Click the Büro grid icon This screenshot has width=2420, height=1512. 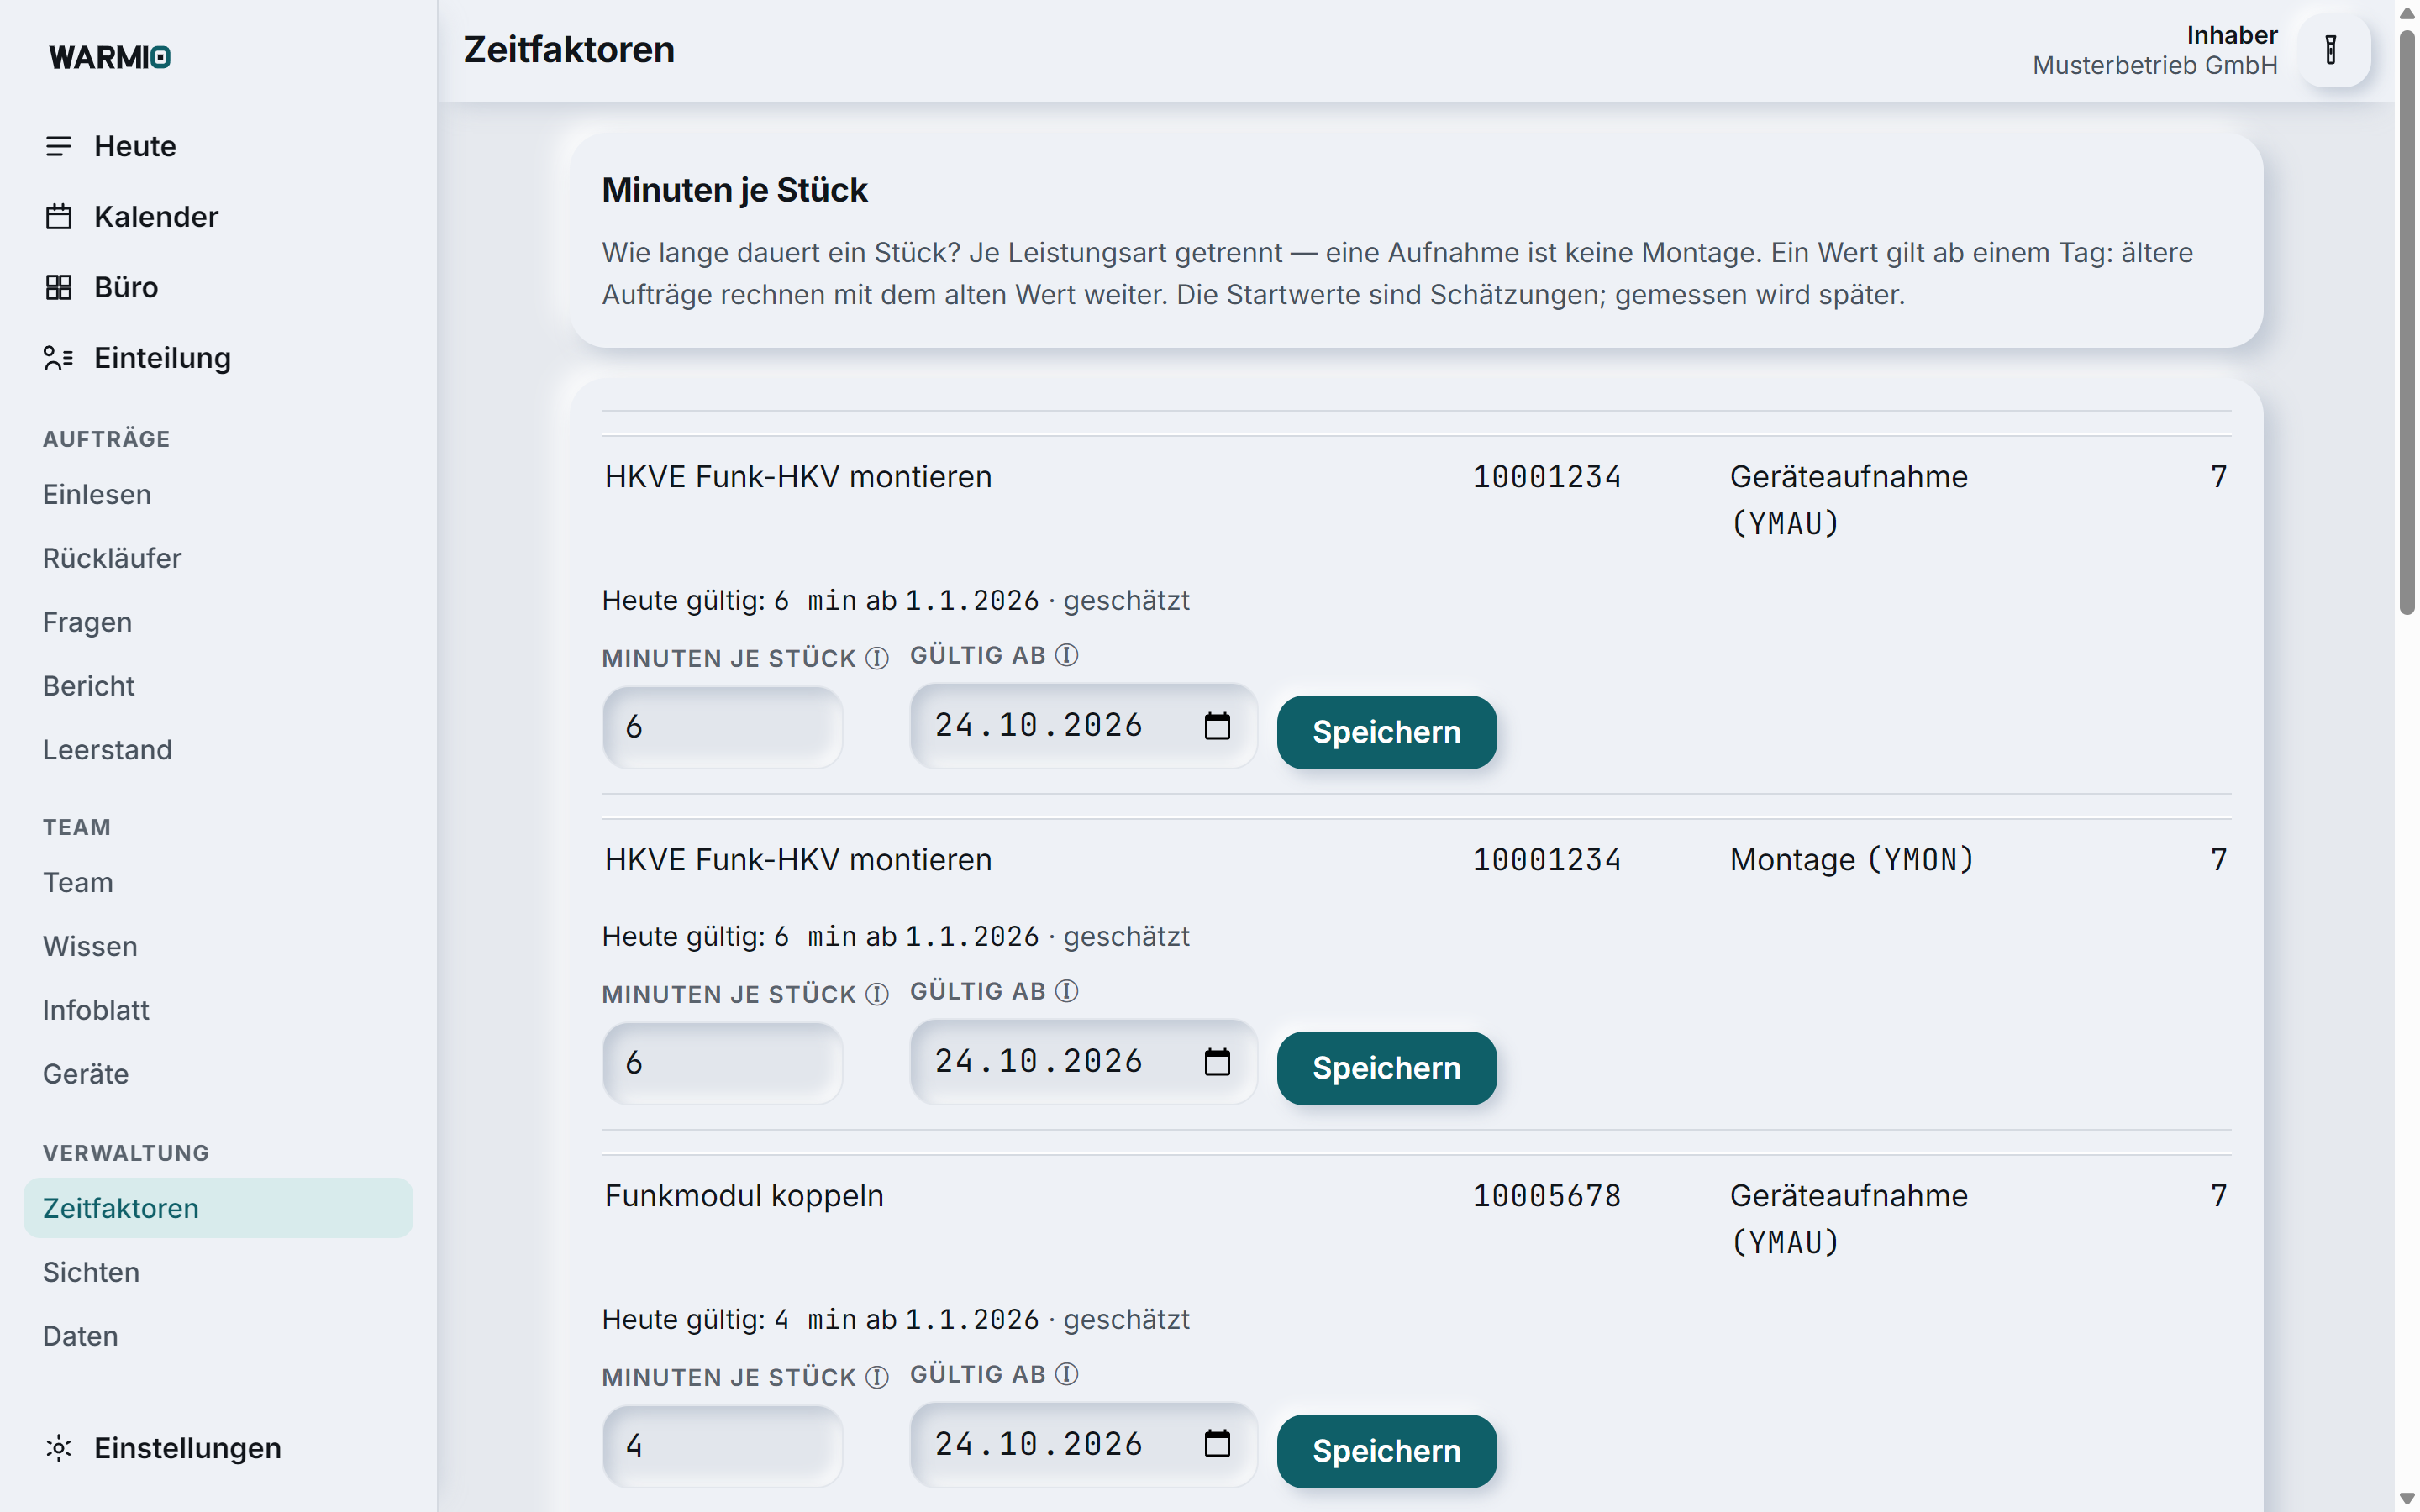(58, 287)
